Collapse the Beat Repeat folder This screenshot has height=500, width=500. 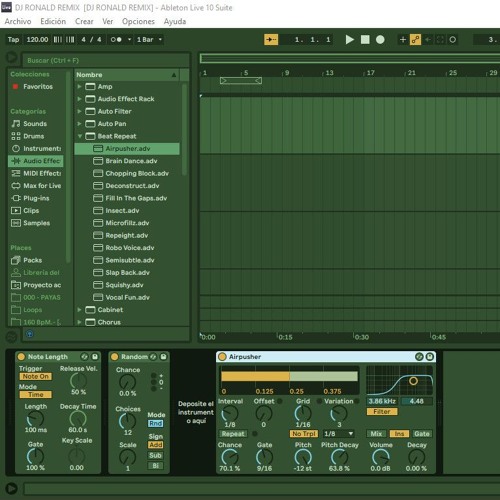coord(79,136)
